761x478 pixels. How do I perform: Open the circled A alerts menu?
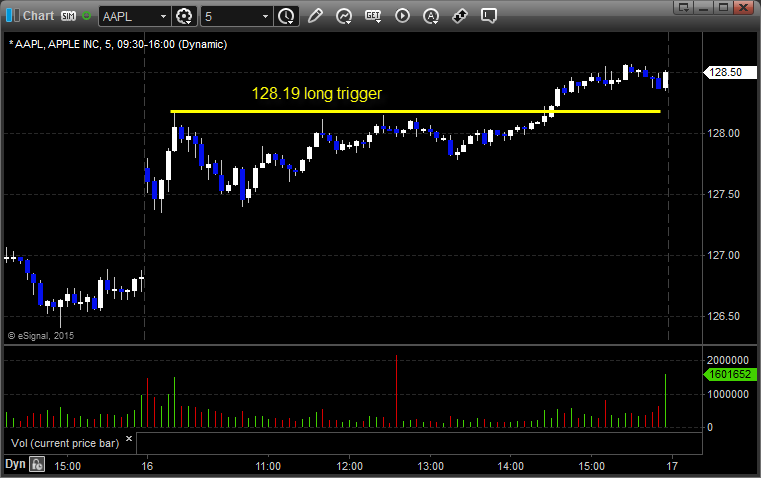tap(430, 16)
